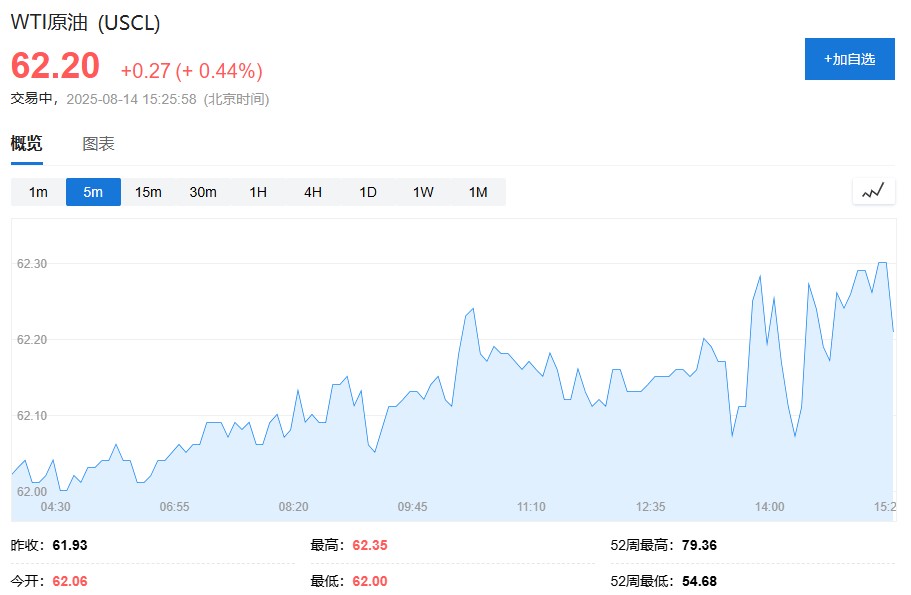911x595 pixels.
Task: Set chart to 1W interval
Action: point(423,192)
